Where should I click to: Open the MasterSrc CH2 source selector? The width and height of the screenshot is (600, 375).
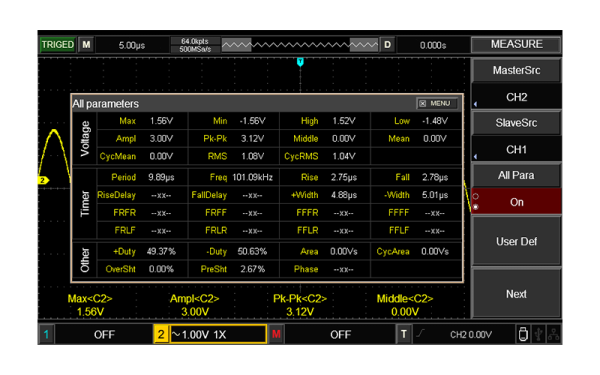pyautogui.click(x=517, y=97)
